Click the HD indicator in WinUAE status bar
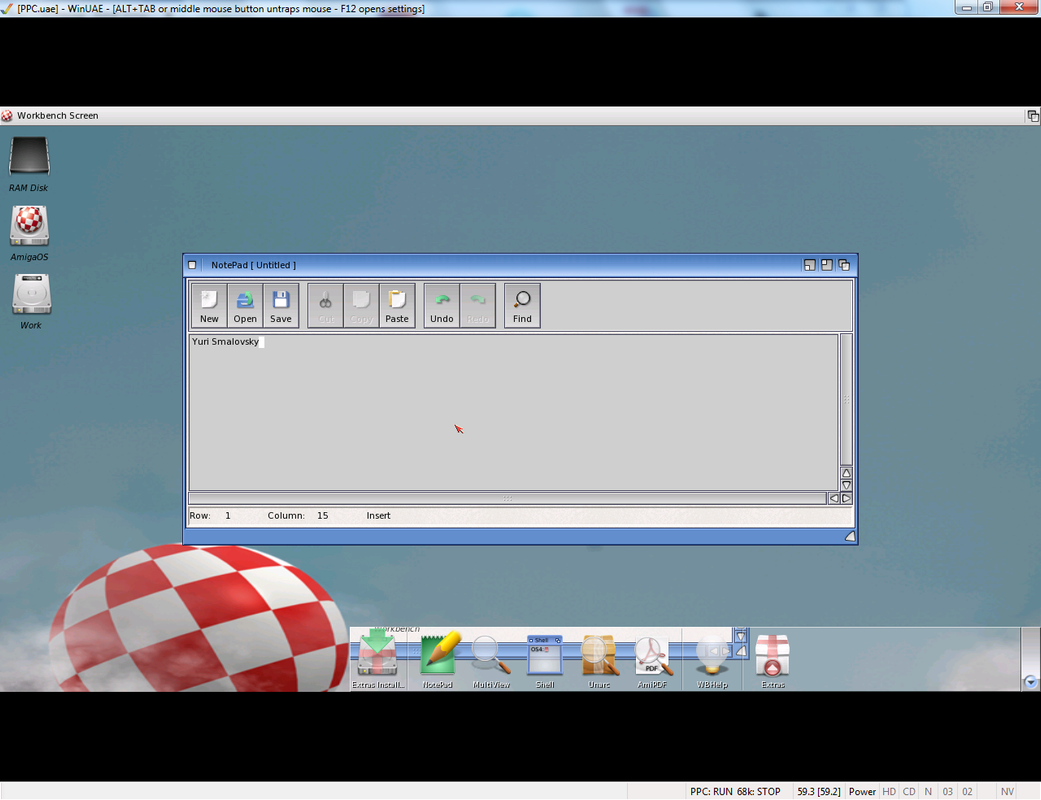The width and height of the screenshot is (1041, 800). pyautogui.click(x=889, y=791)
